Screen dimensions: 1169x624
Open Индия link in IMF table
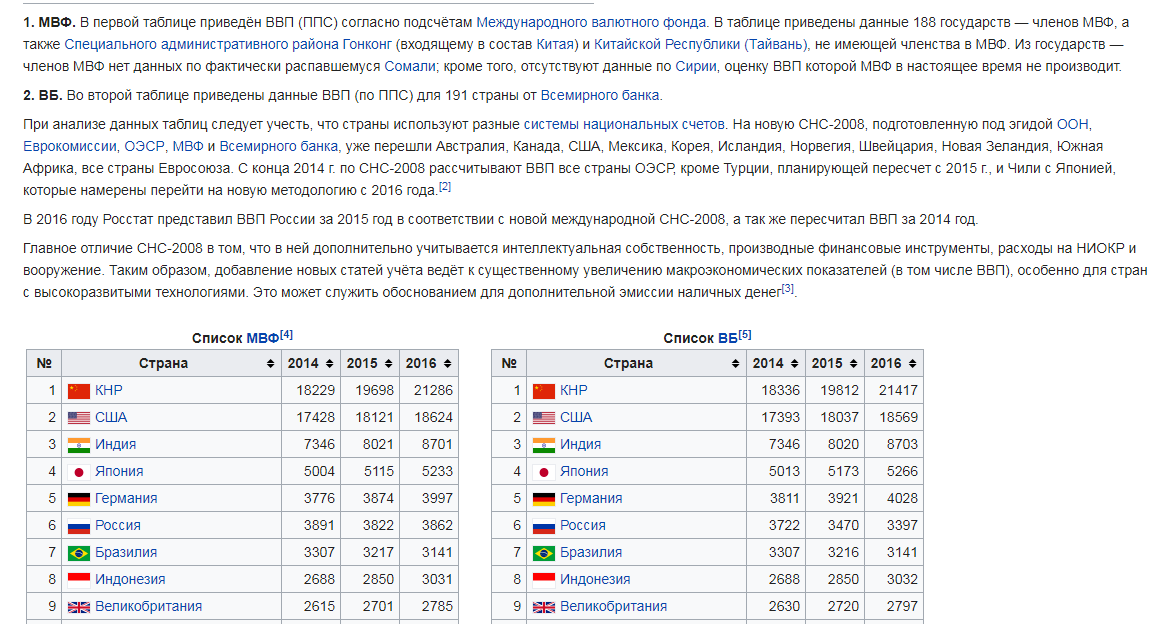(116, 444)
